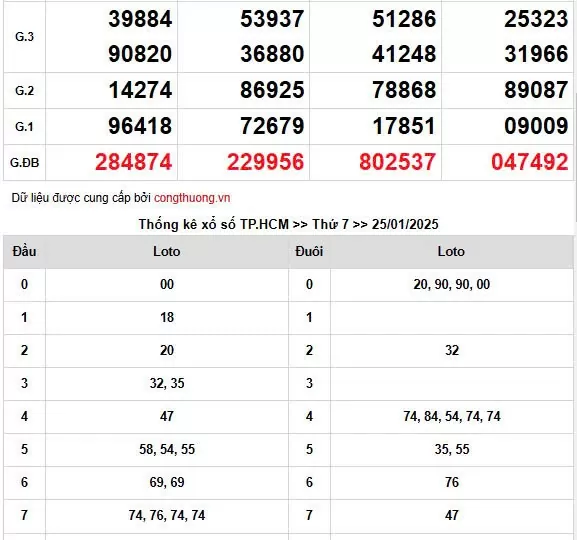Screen dimensions: 577x540
Task: Click the G.3 prize row label
Action: (x=24, y=36)
